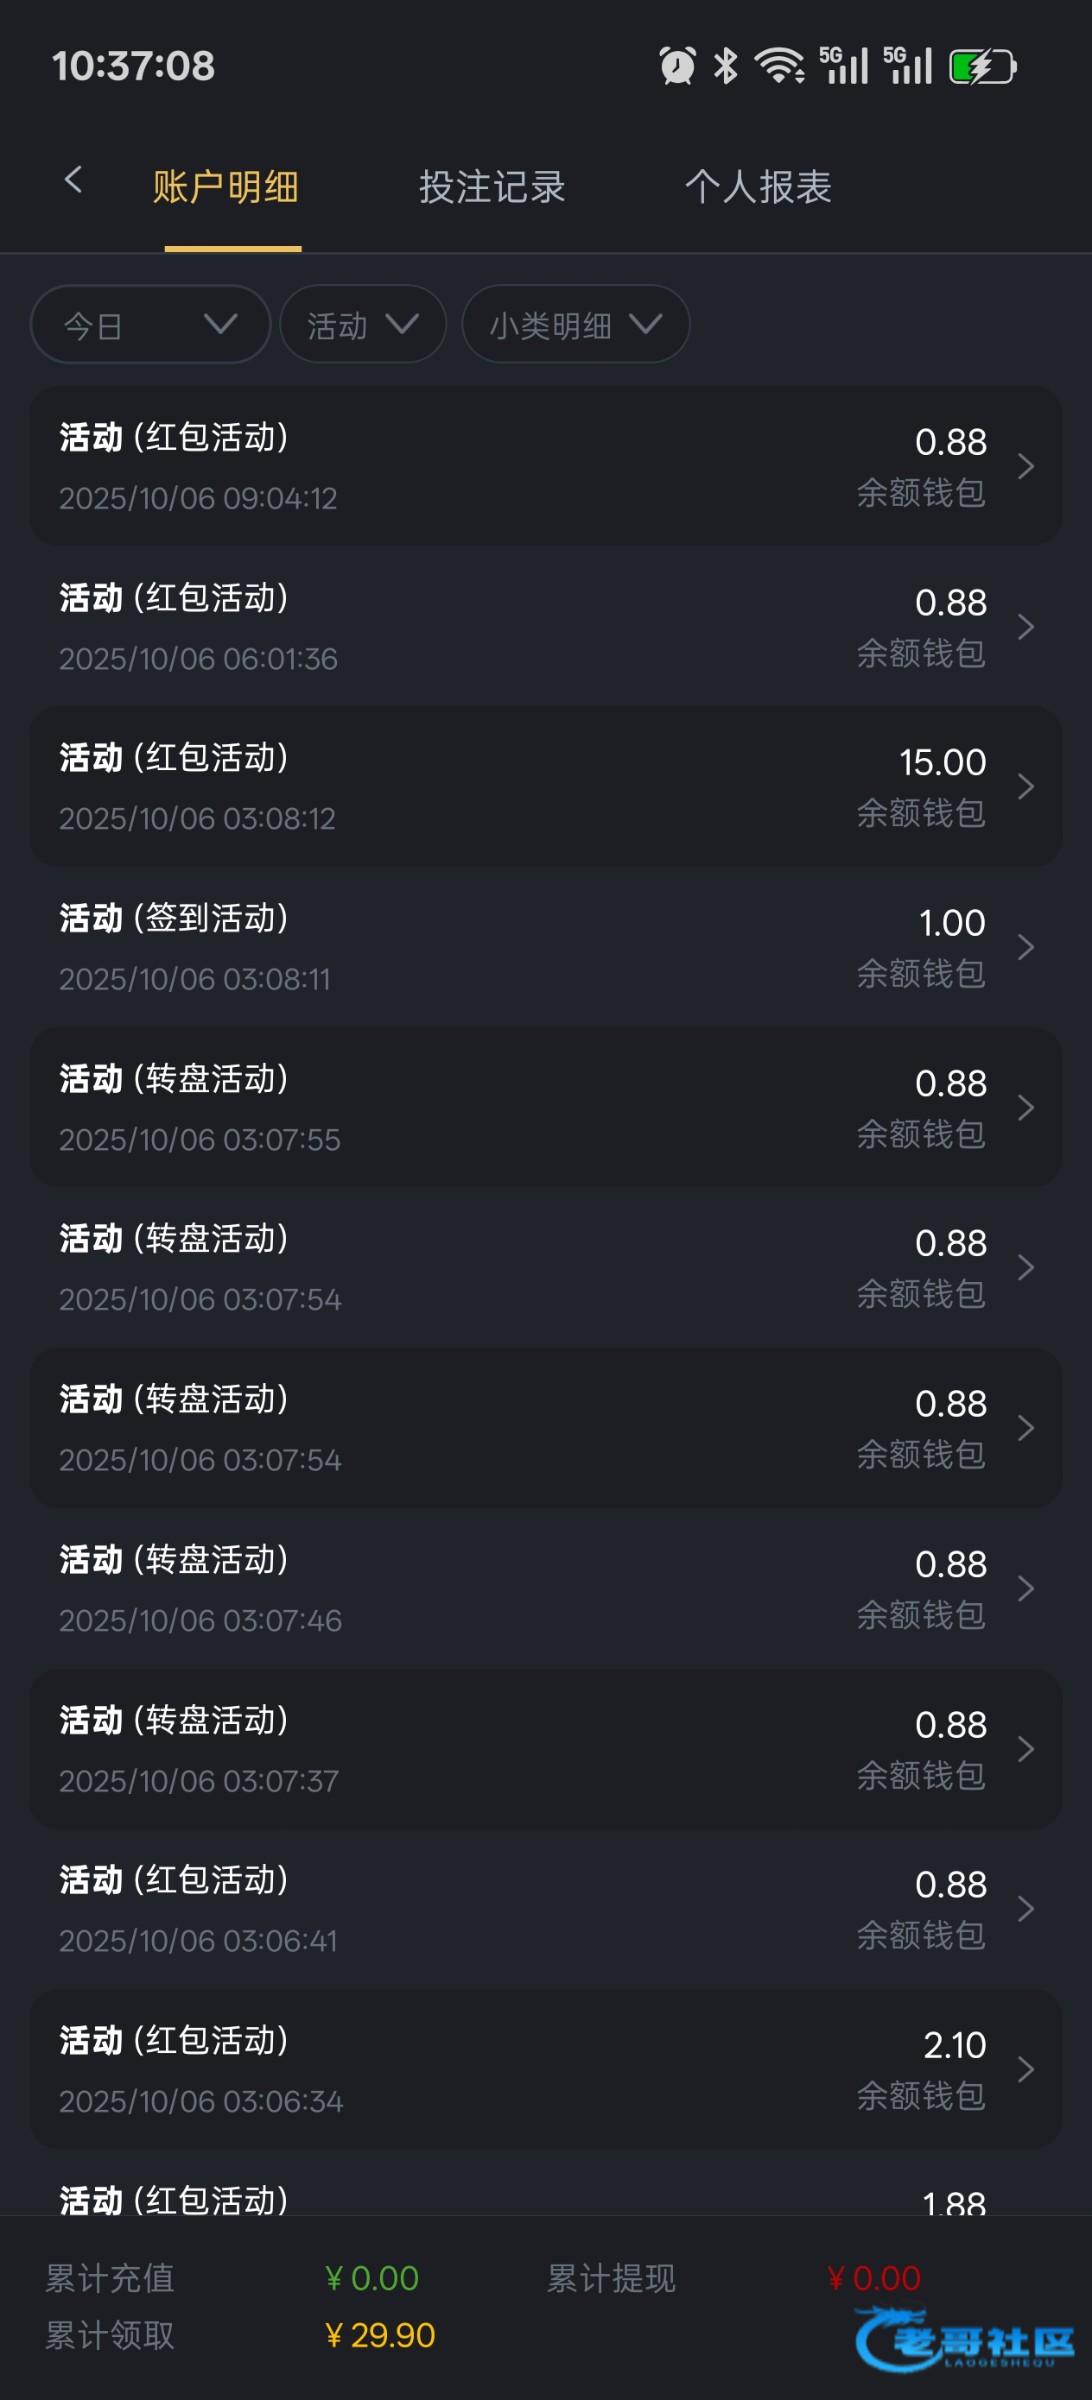Tap the 累计领取 ¥29.90 amount
The image size is (1092, 2400).
(x=380, y=2335)
